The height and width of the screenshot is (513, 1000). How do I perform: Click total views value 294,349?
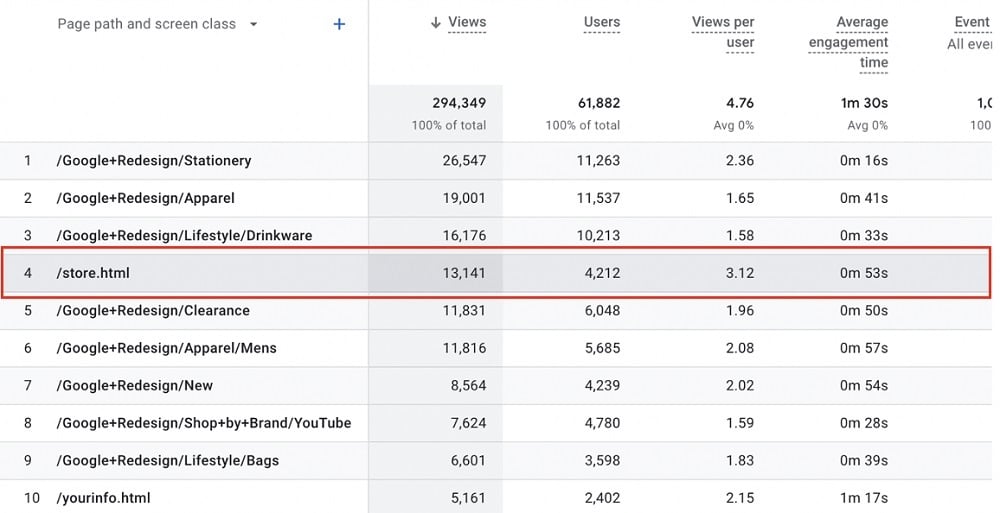(459, 103)
